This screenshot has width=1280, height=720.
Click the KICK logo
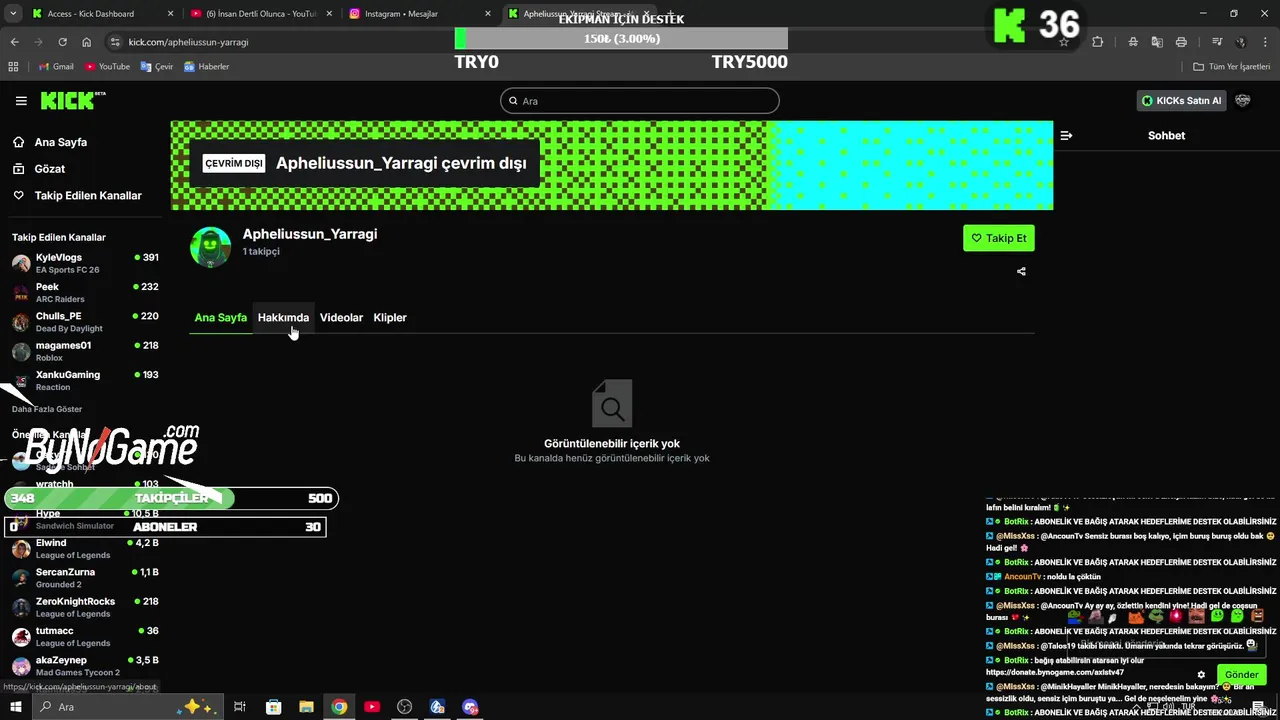(72, 100)
